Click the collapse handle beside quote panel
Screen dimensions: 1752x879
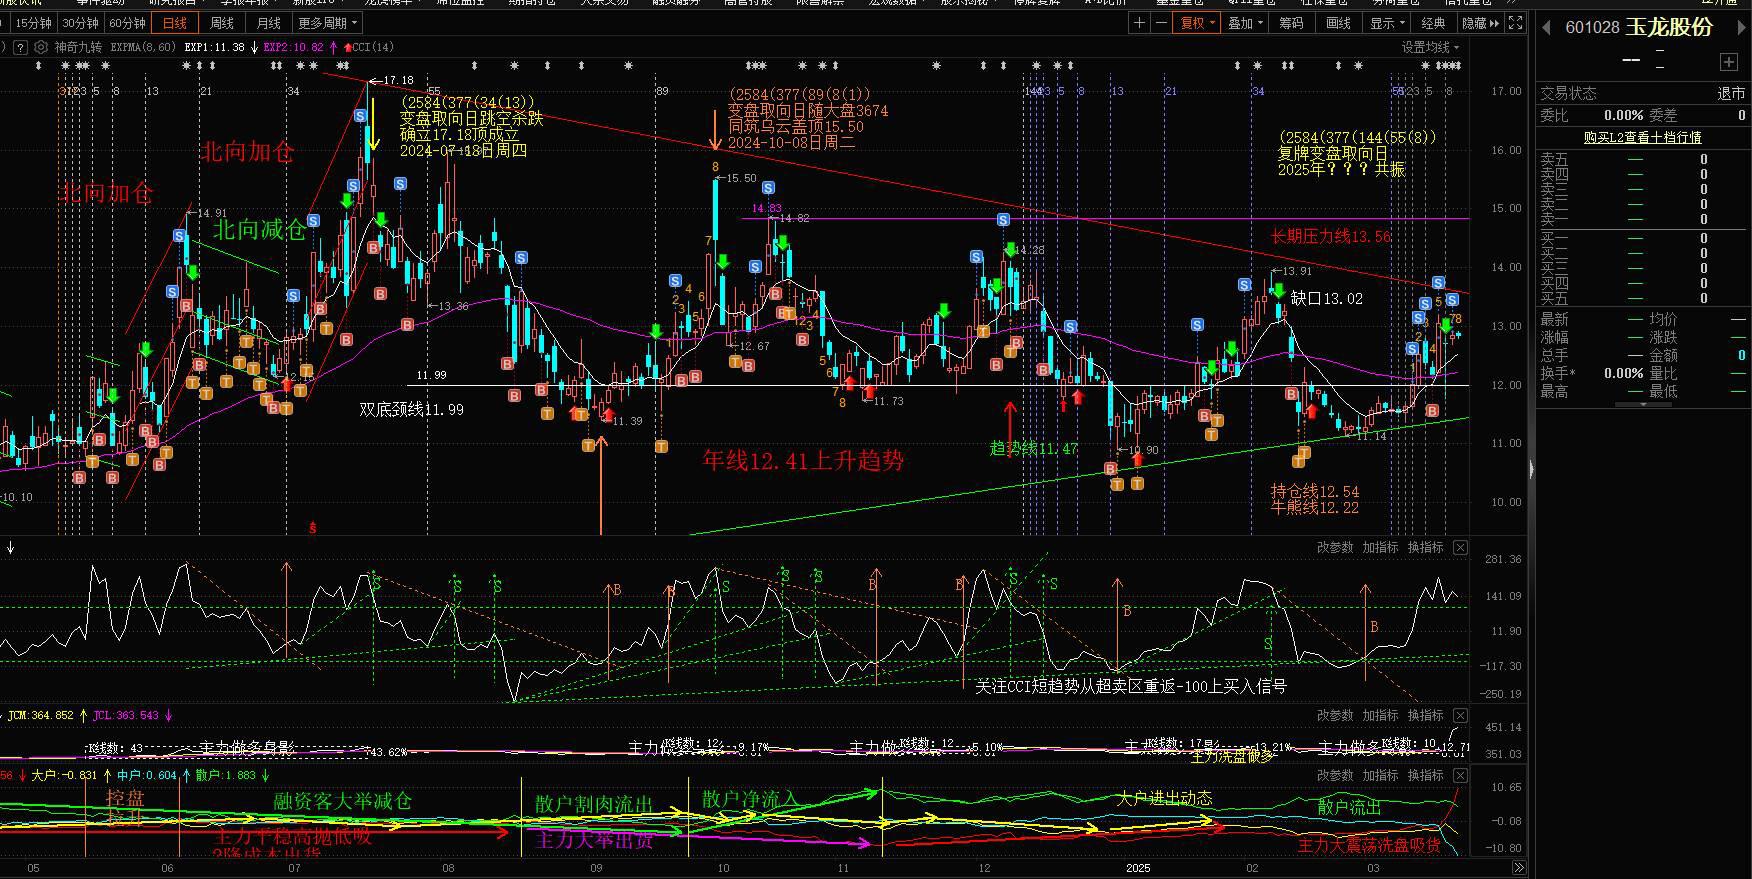click(1532, 468)
